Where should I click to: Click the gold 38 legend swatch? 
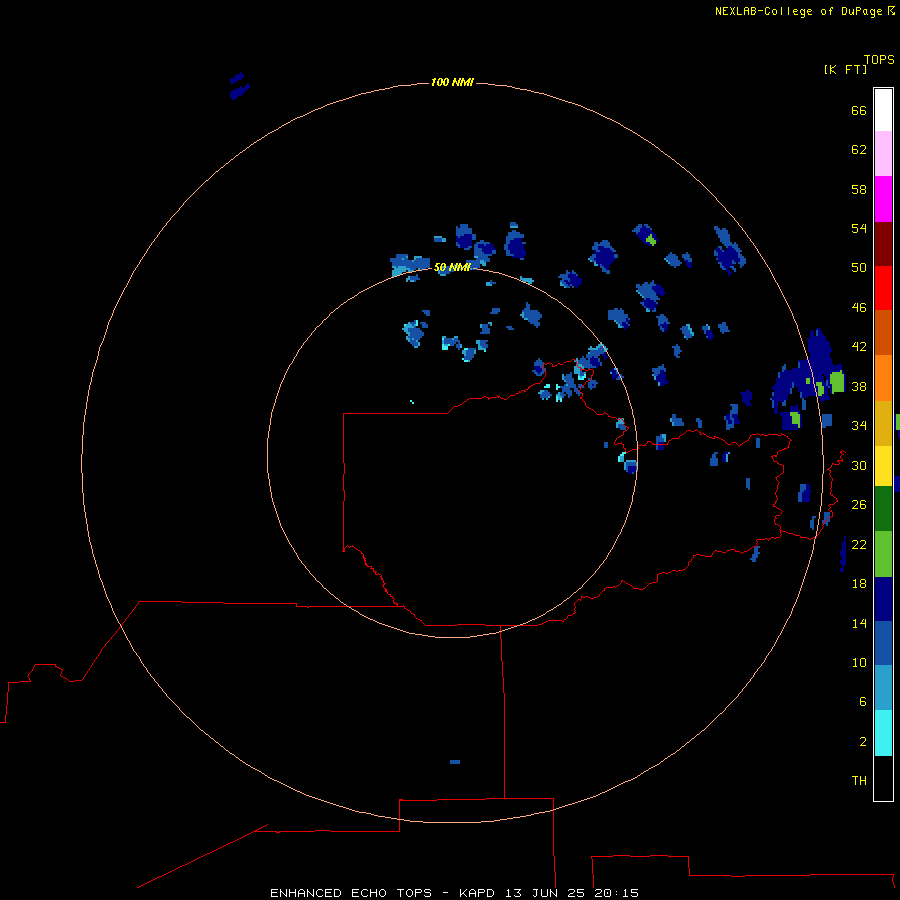tap(883, 423)
